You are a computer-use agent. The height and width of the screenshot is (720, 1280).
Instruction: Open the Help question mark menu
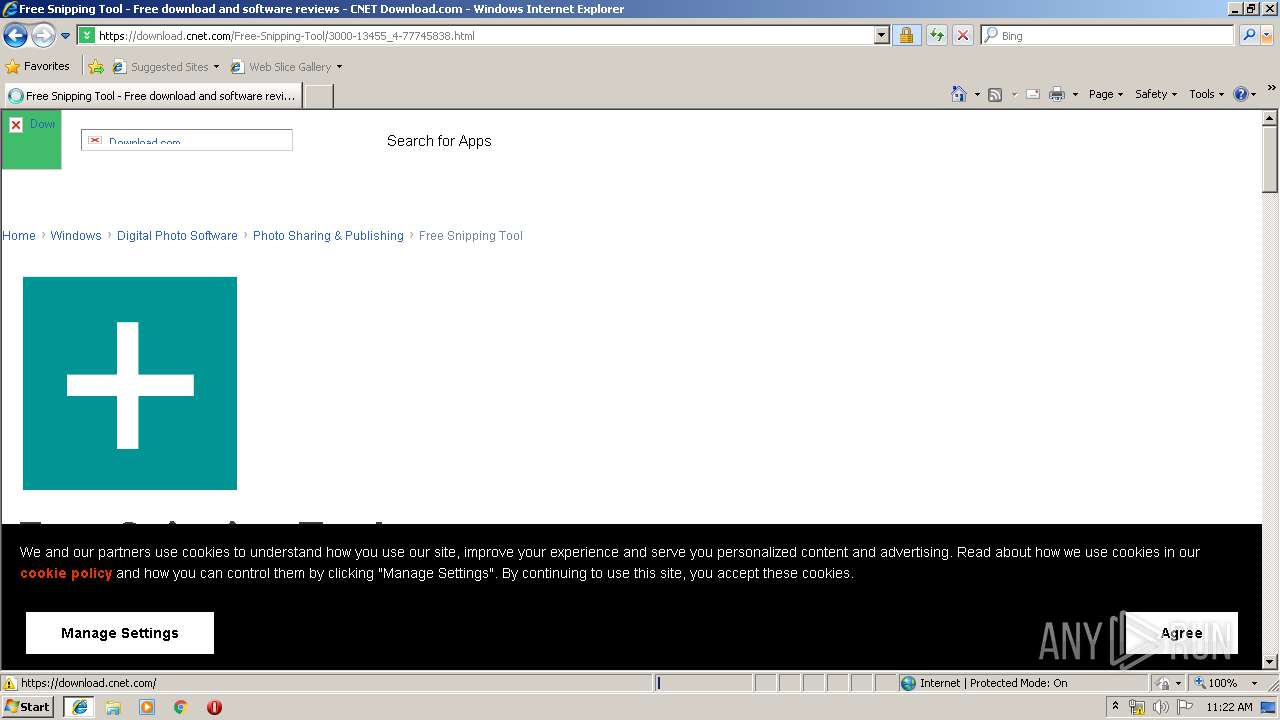coord(1245,94)
